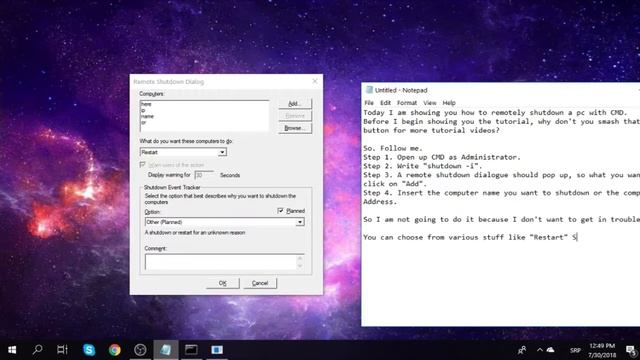Show hidden system tray icons

point(540,350)
